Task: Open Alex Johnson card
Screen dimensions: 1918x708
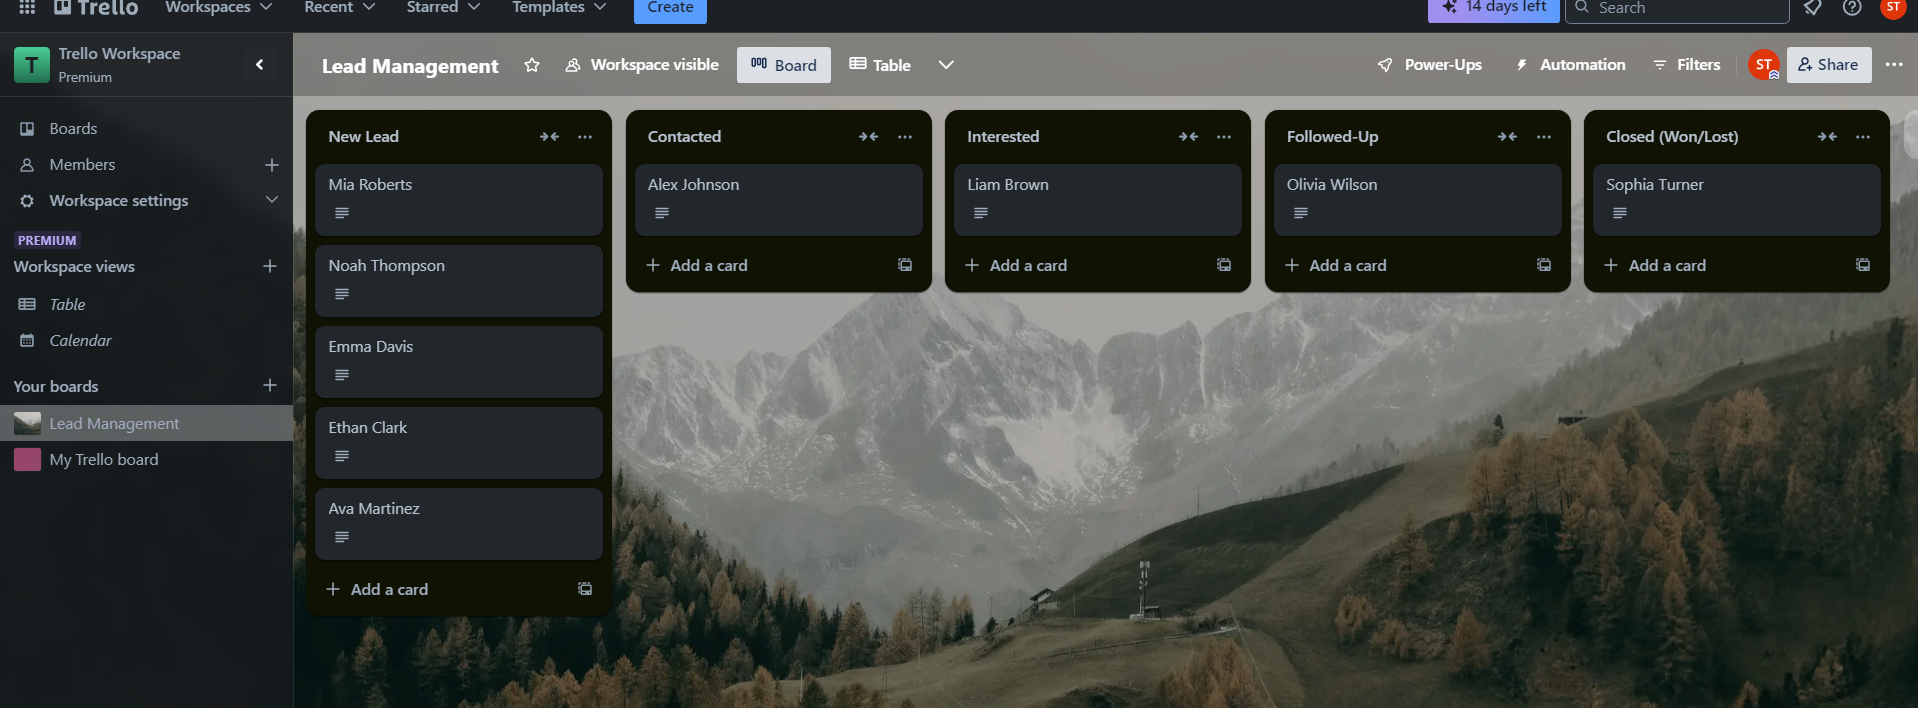Action: 778,200
